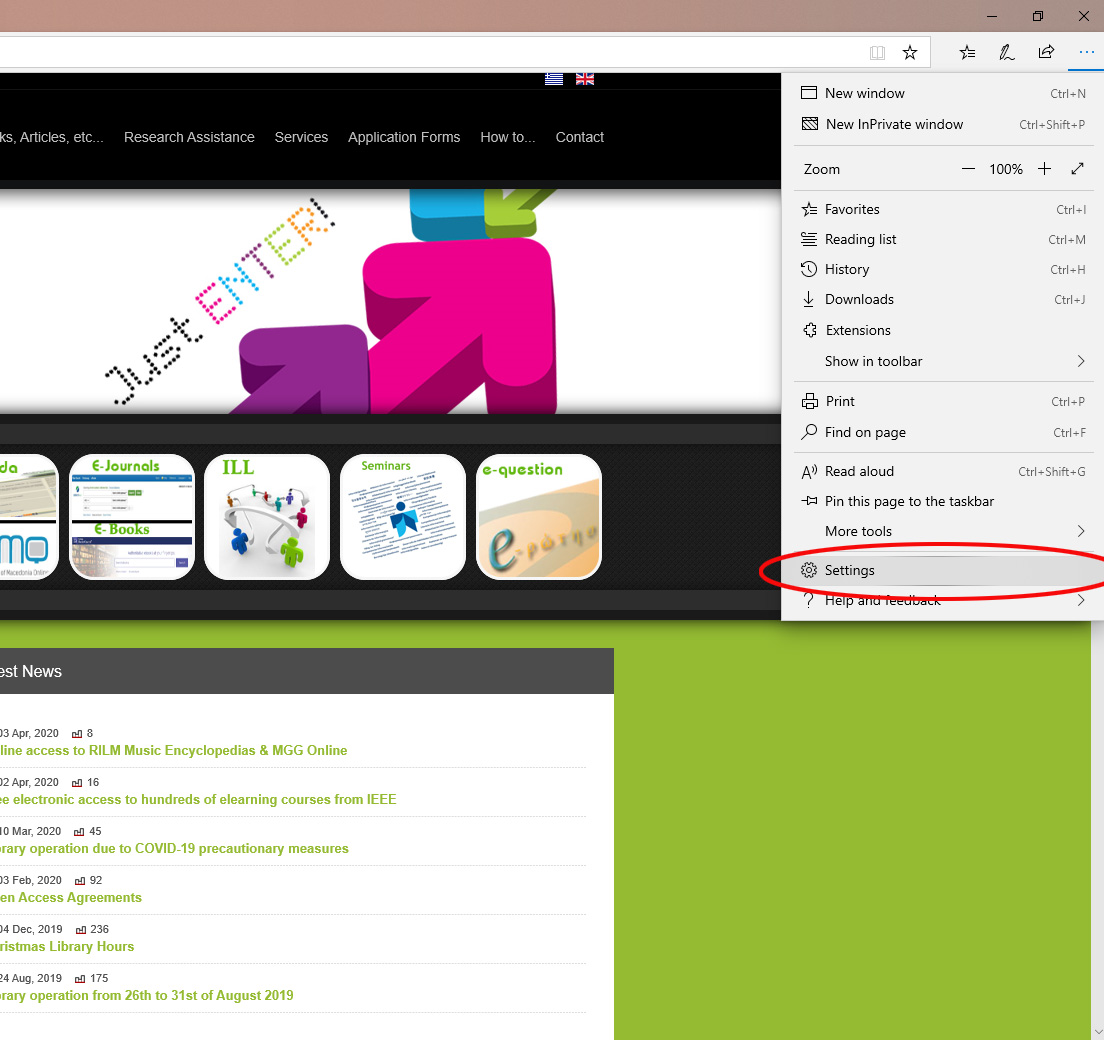Click the three-dot Settings and more button
This screenshot has width=1104, height=1040.
(1086, 53)
